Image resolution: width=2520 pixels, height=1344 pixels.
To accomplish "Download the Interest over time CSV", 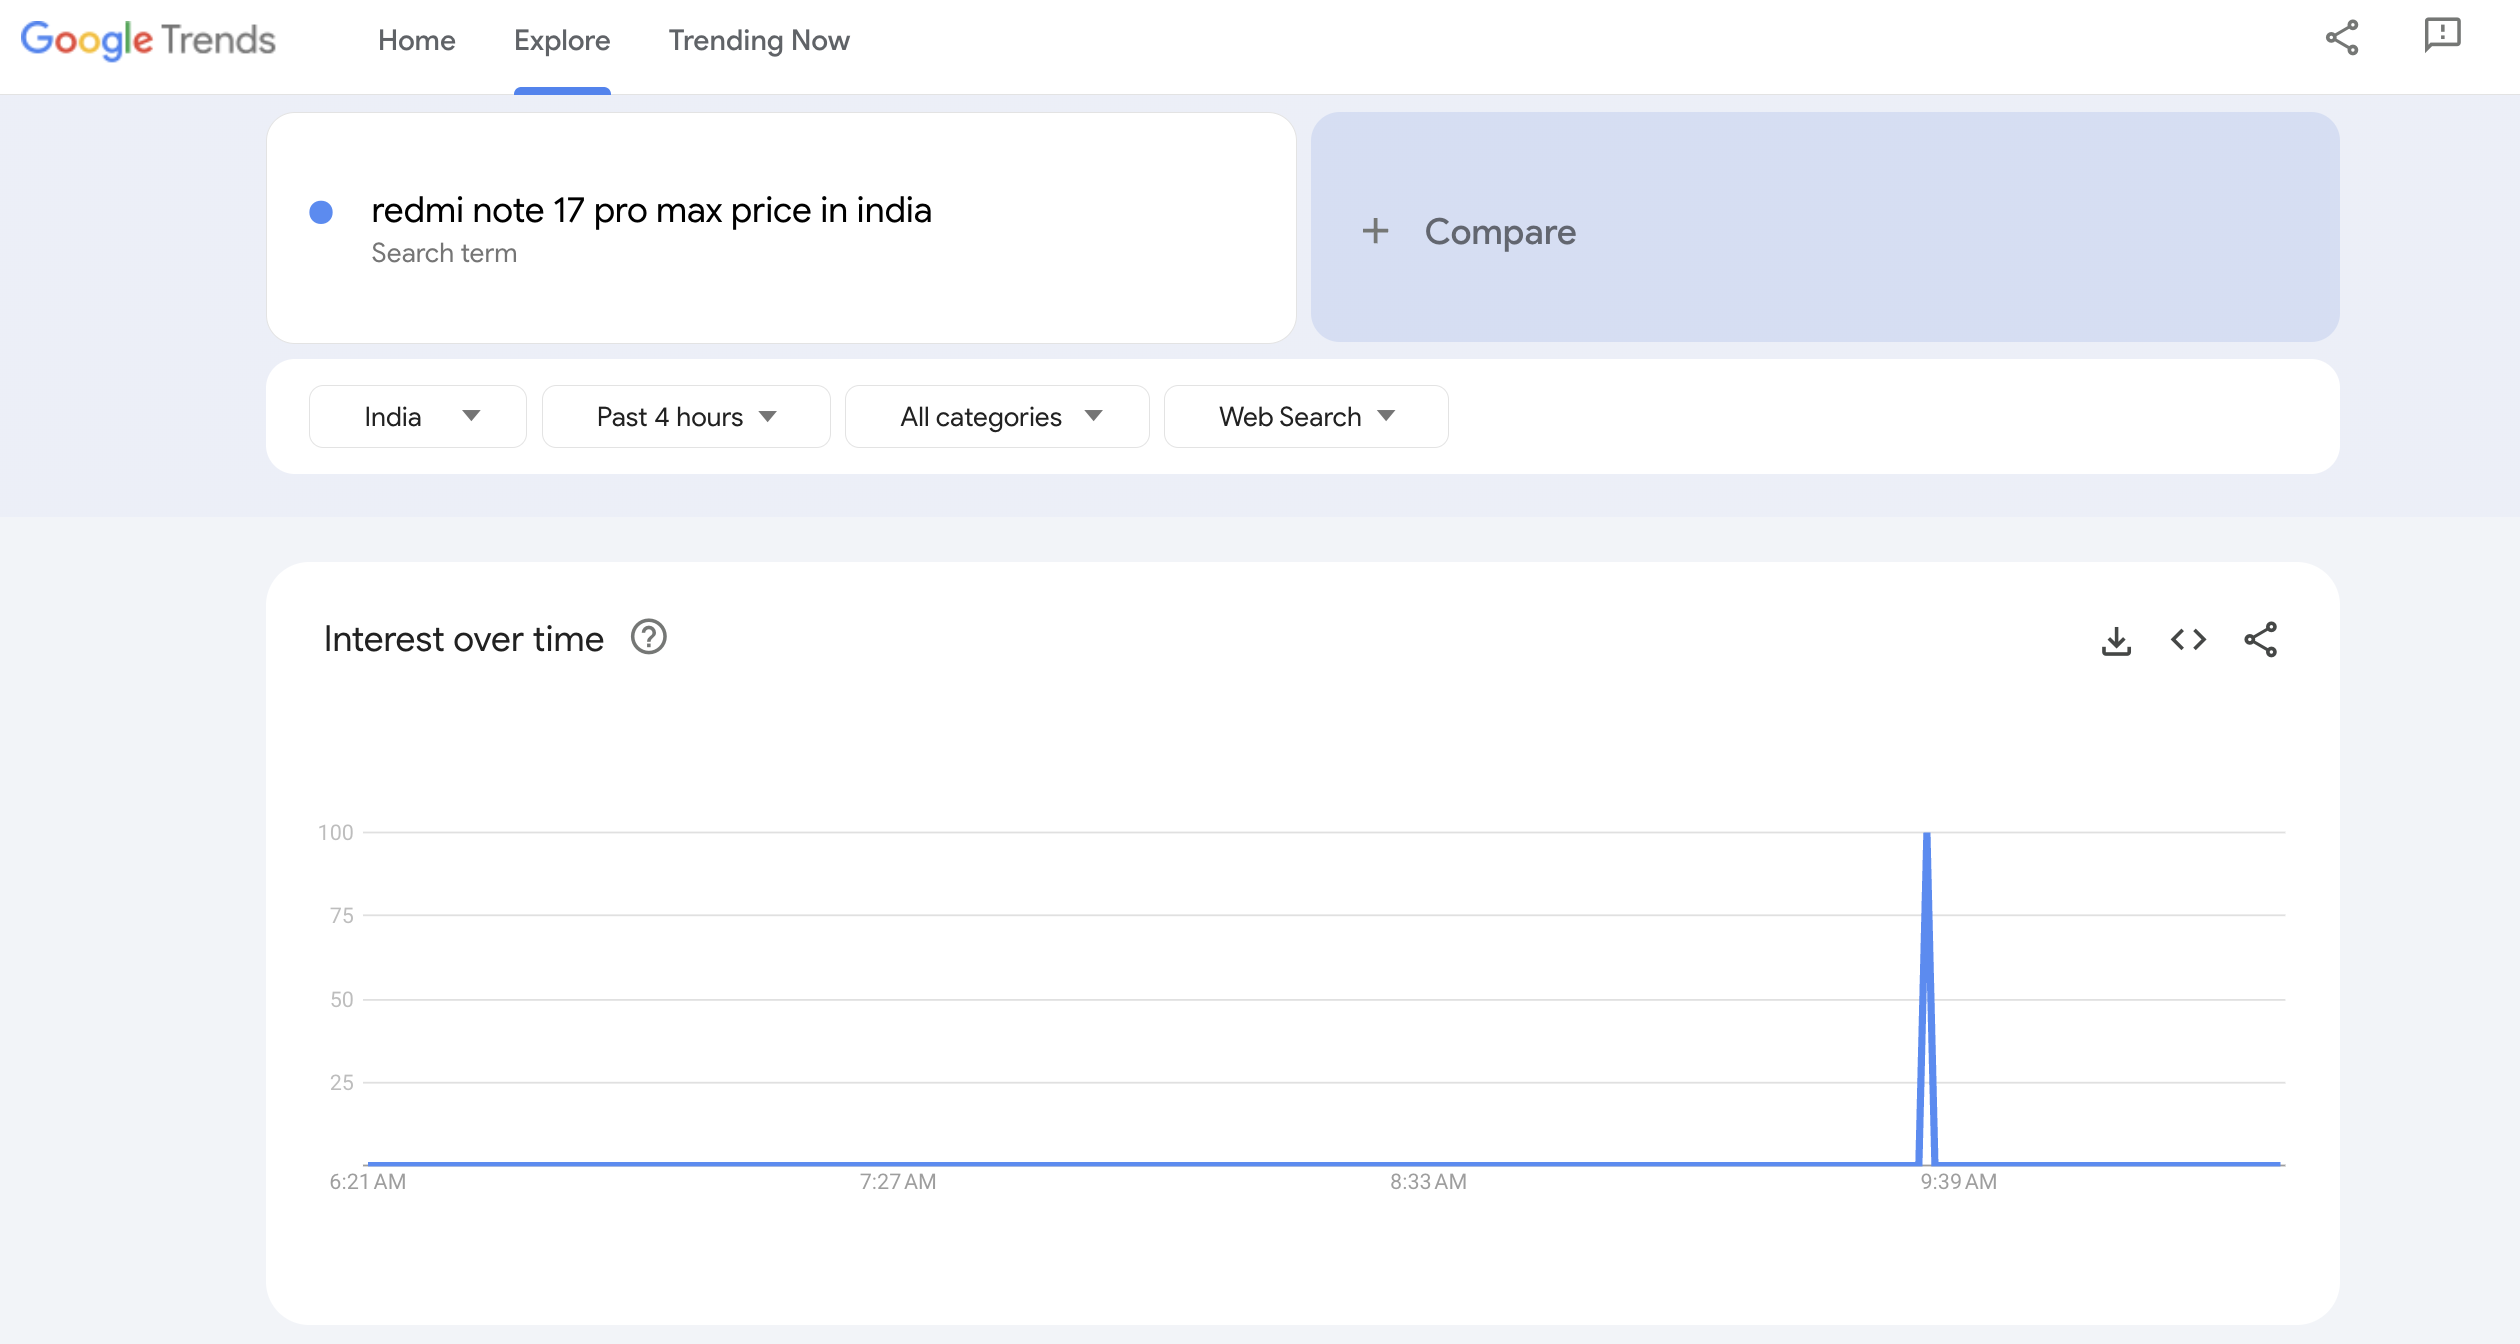I will point(2116,640).
